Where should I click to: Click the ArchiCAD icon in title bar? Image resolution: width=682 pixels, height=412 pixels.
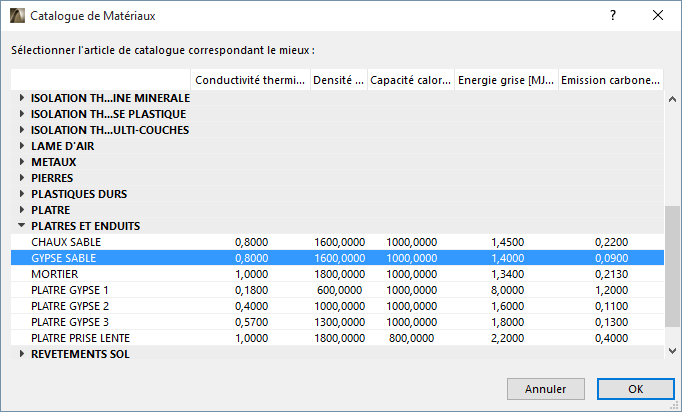pyautogui.click(x=17, y=17)
